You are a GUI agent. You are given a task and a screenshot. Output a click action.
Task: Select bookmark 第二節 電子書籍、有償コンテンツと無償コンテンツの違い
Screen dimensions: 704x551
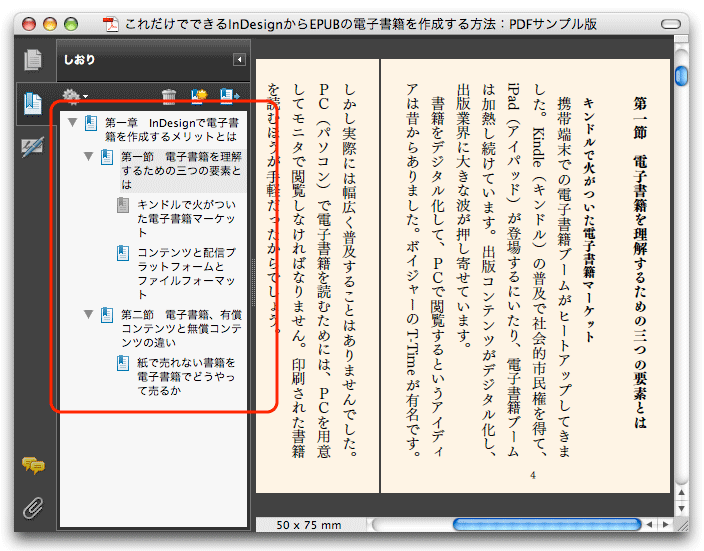tap(181, 328)
